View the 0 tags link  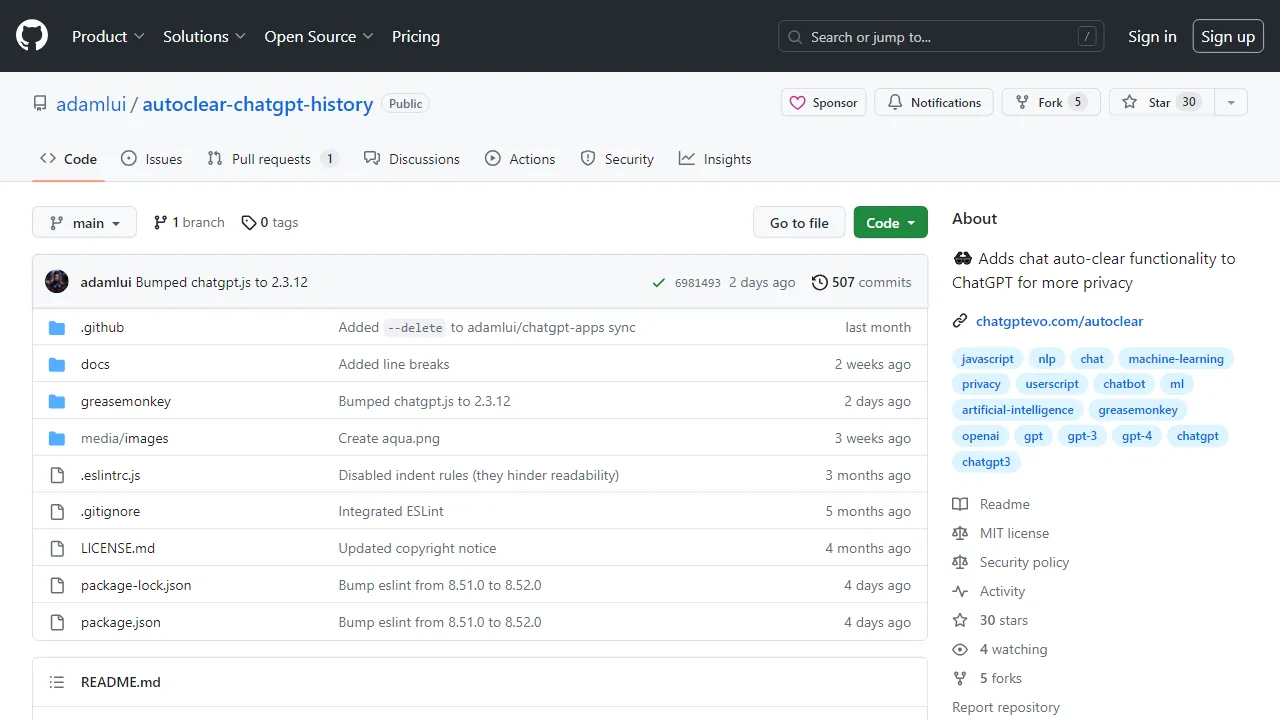pos(270,222)
